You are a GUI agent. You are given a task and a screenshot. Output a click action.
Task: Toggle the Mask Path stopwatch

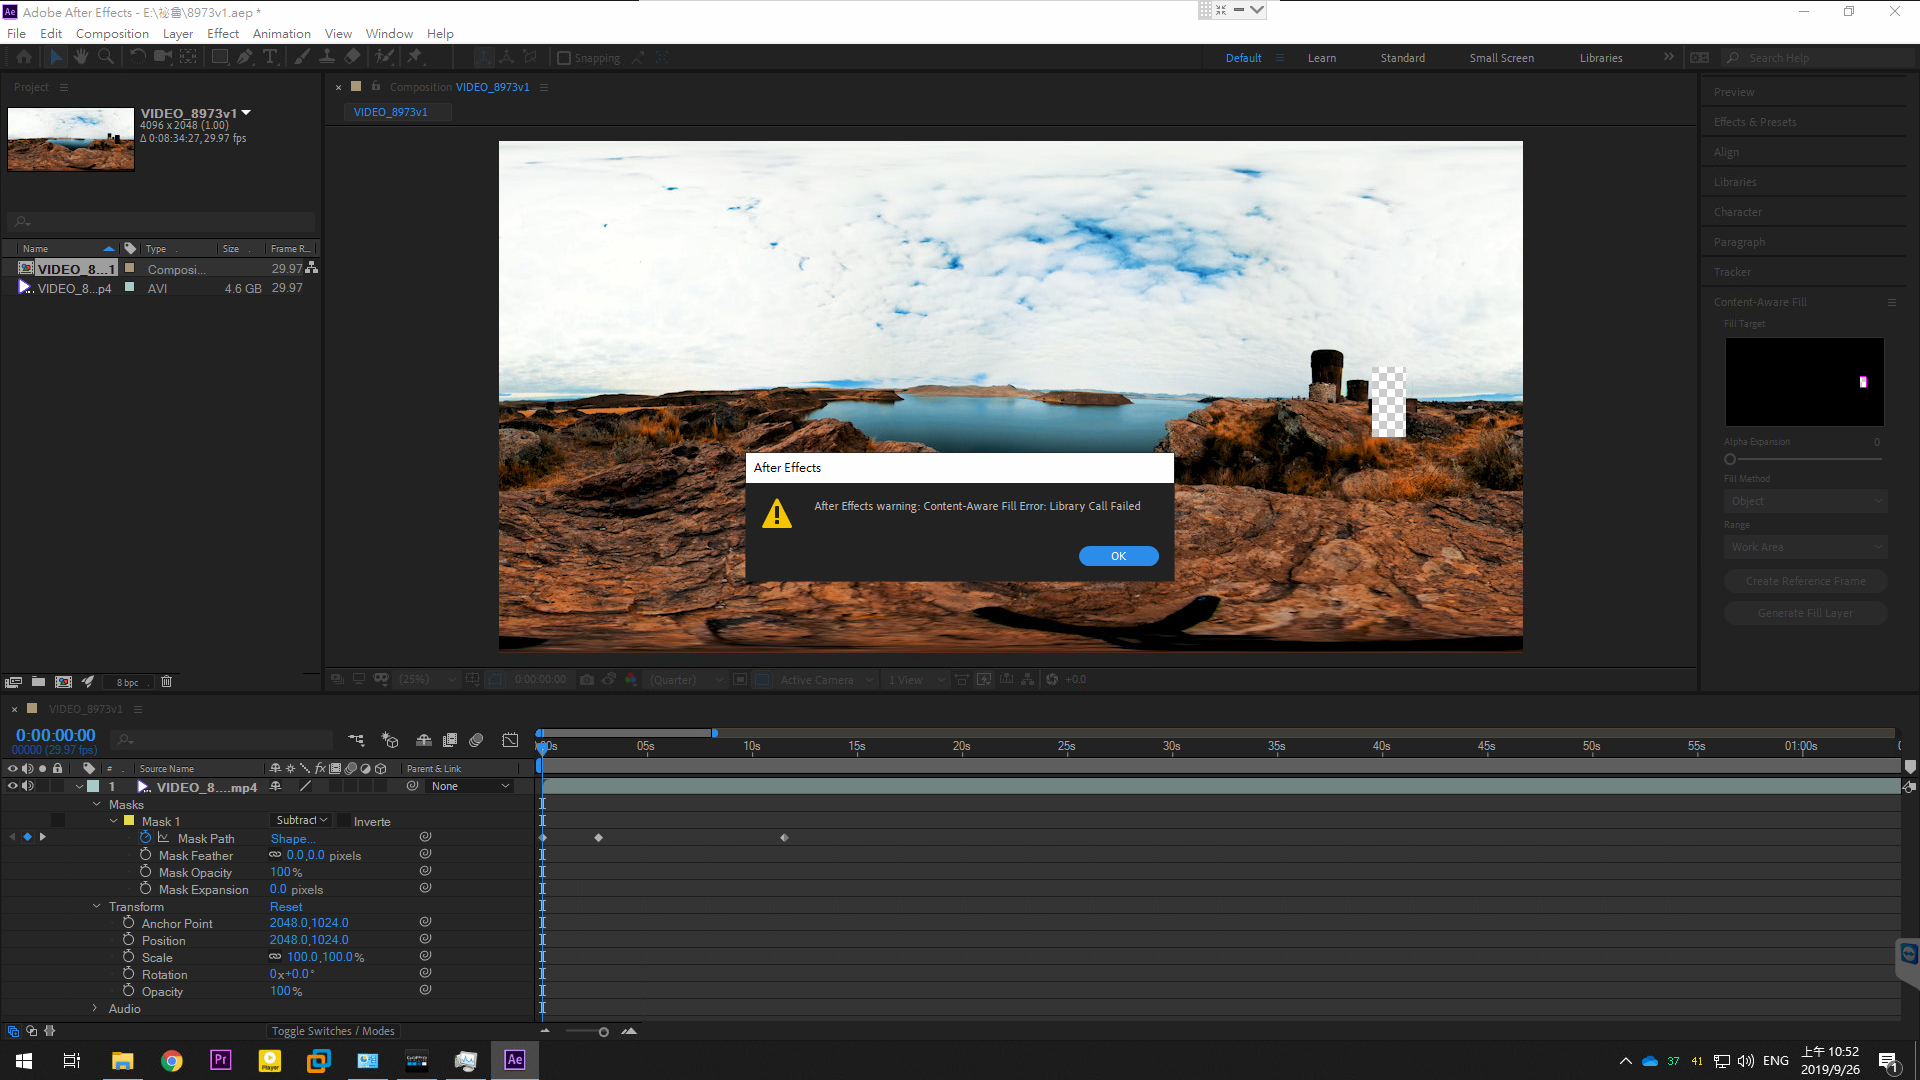146,838
